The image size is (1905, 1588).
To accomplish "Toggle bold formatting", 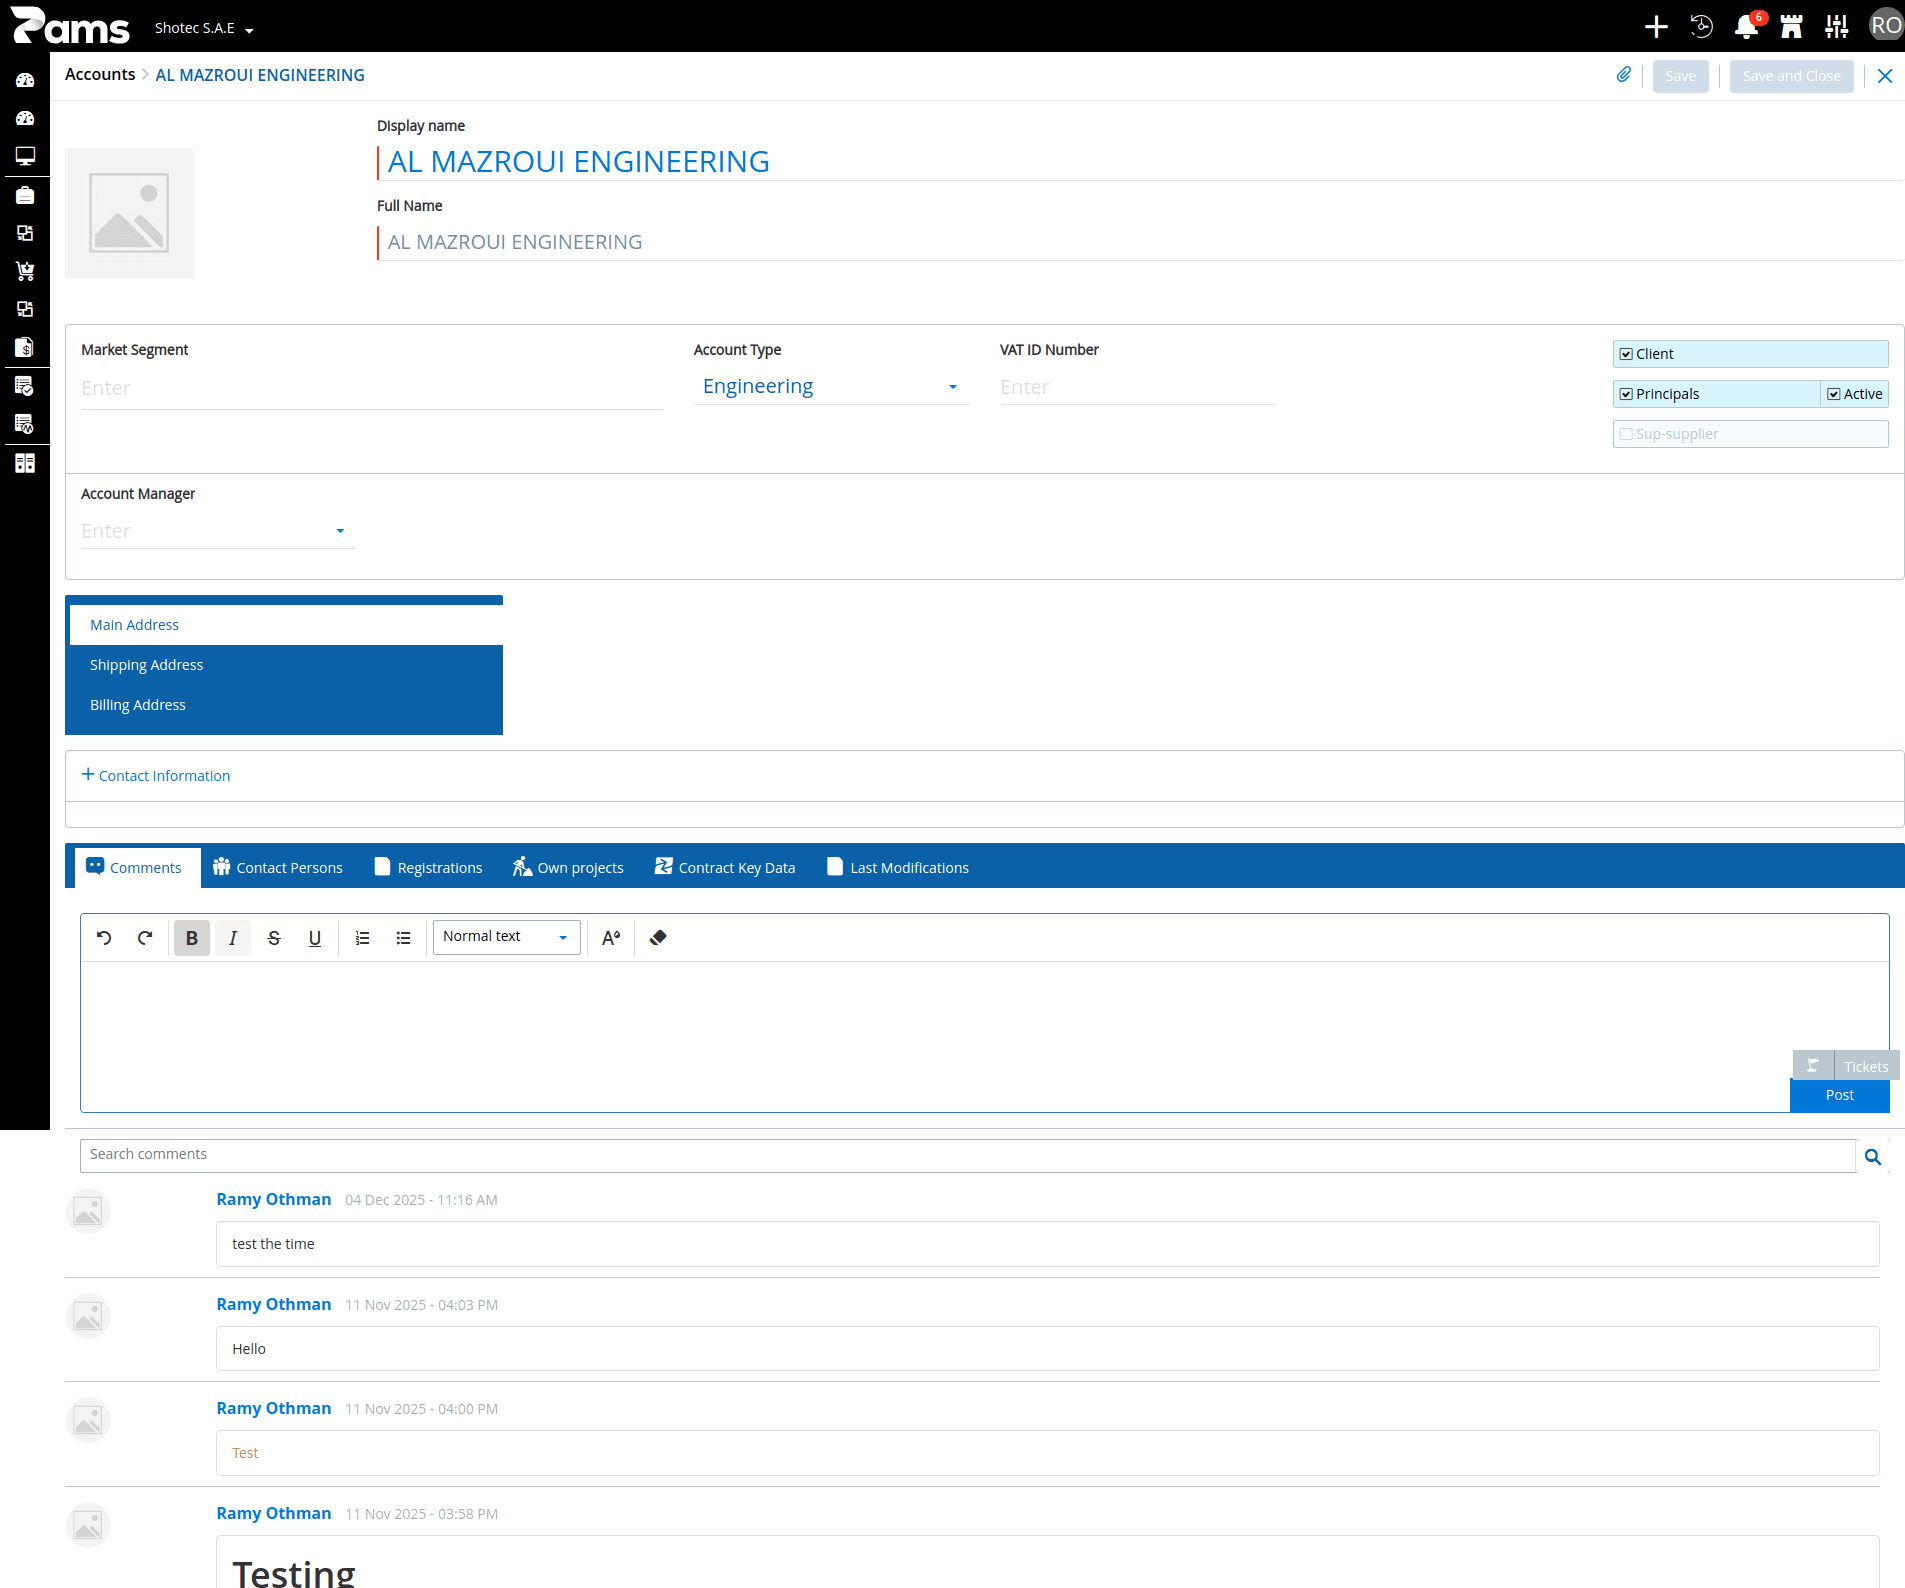I will (192, 938).
